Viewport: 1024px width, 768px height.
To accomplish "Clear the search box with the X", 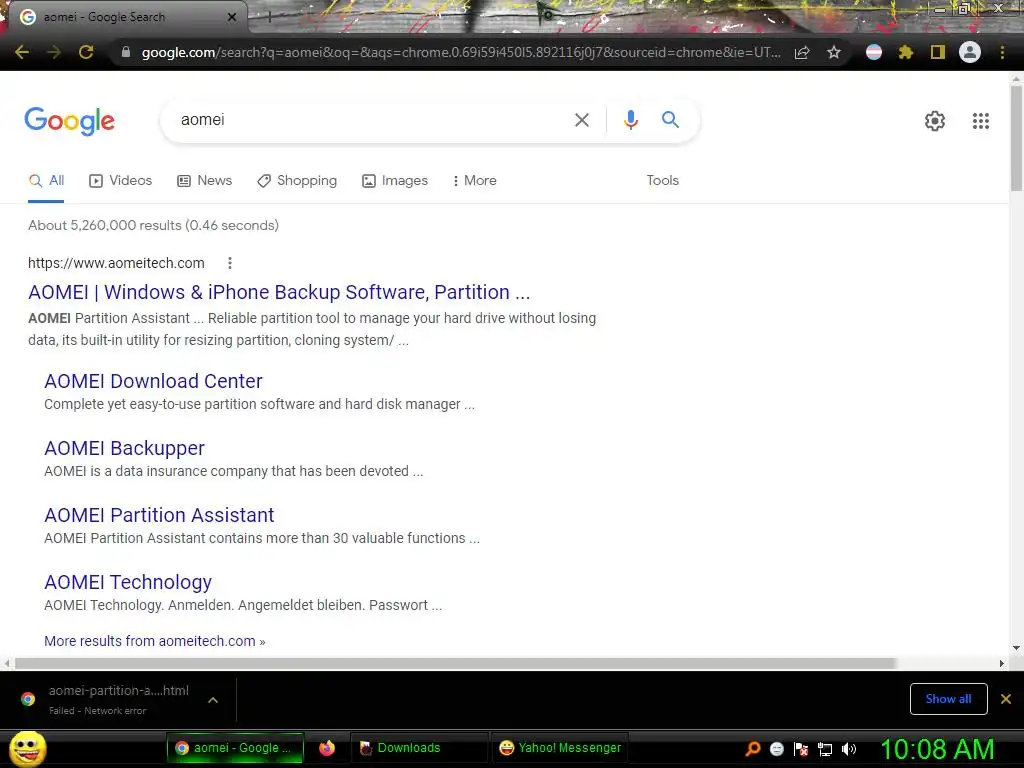I will (582, 120).
